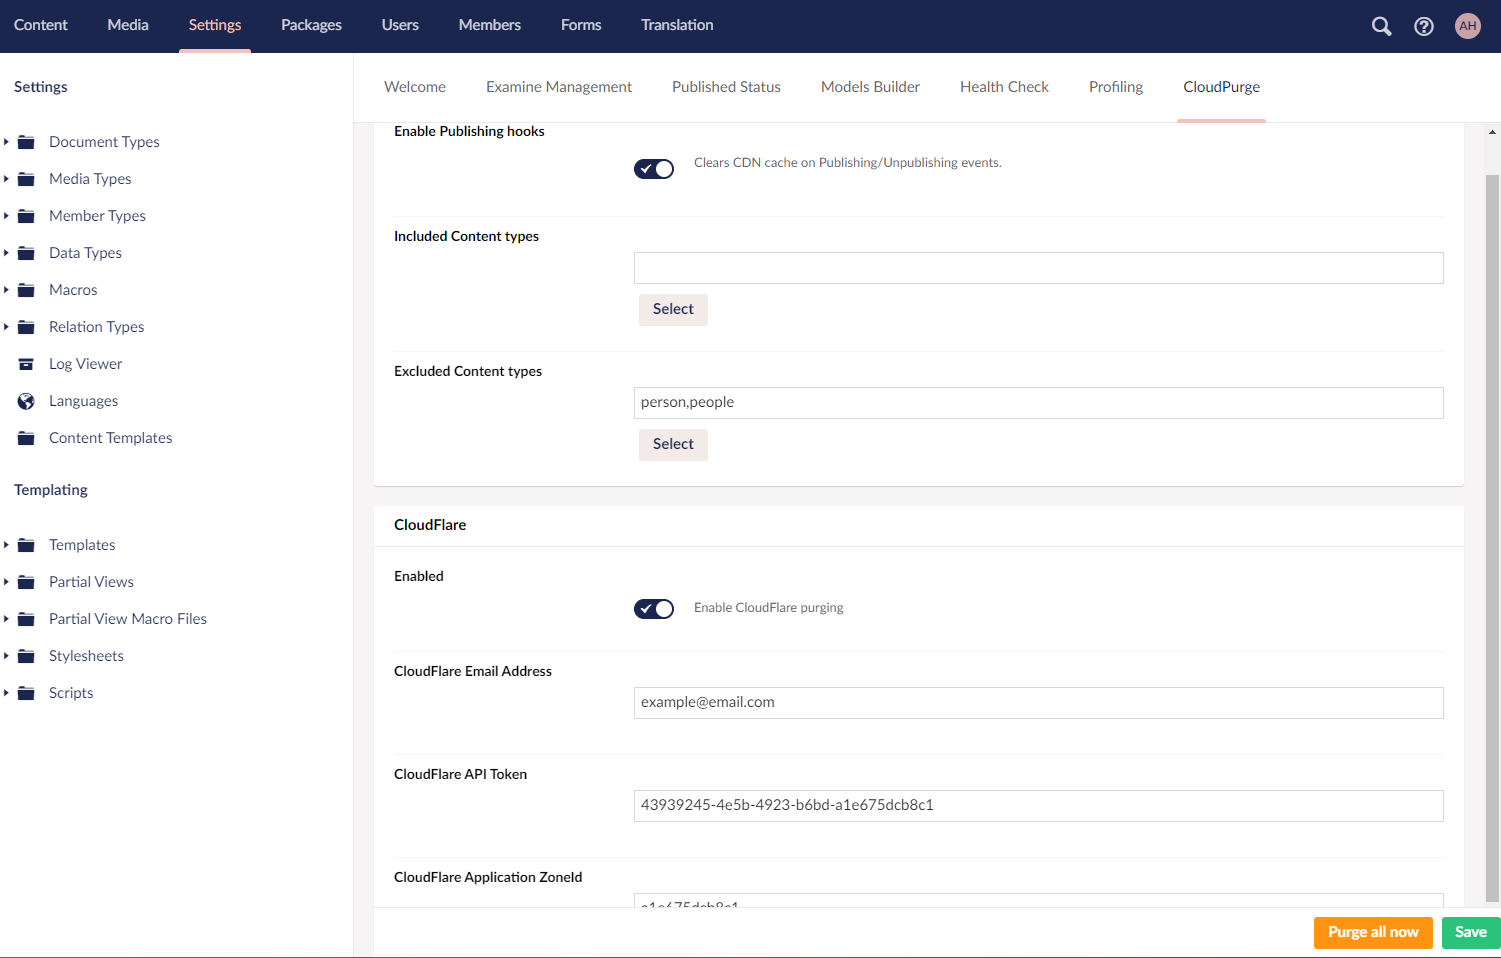Click the Macros folder icon
The image size is (1501, 958).
point(27,290)
